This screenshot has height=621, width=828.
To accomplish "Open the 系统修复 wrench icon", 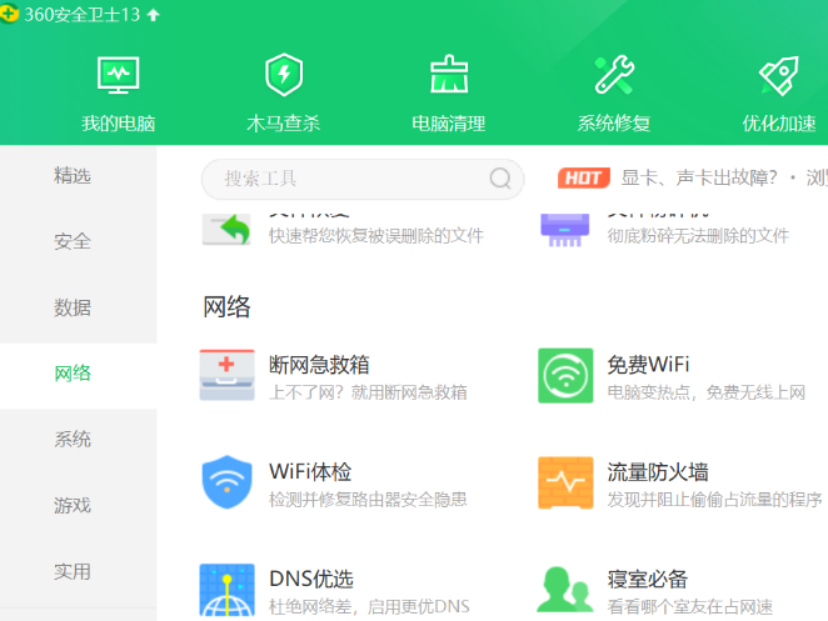I will [614, 74].
